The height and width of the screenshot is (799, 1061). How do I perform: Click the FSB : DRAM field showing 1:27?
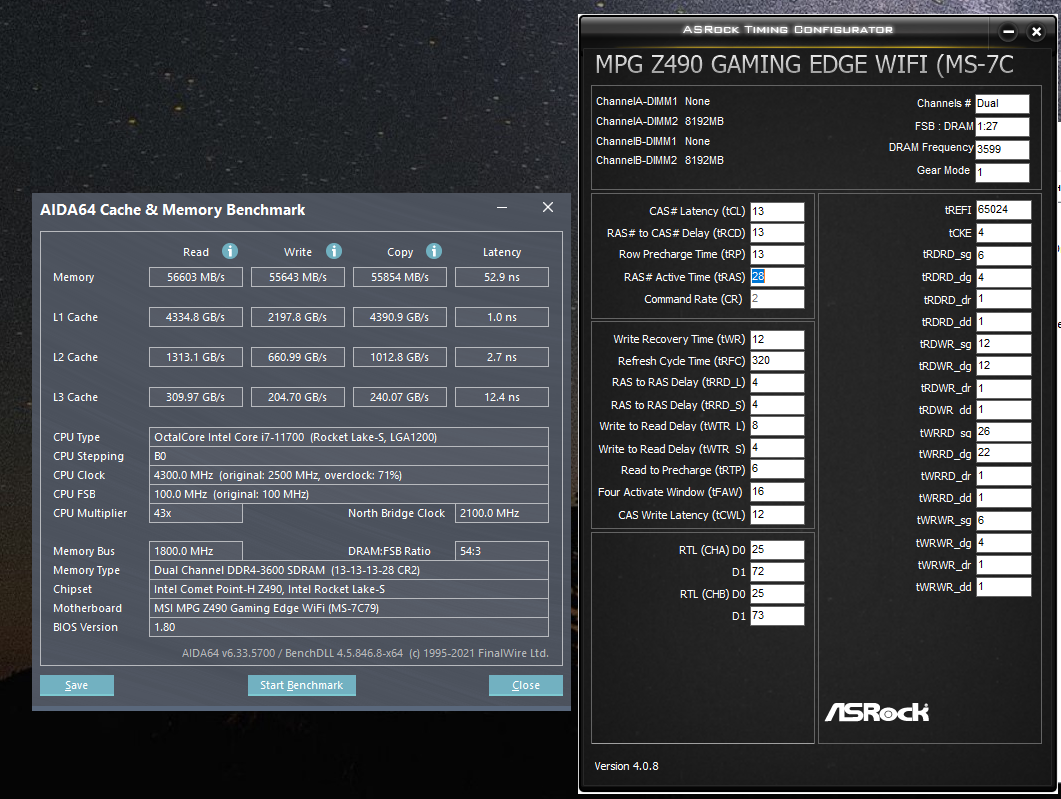[1002, 127]
